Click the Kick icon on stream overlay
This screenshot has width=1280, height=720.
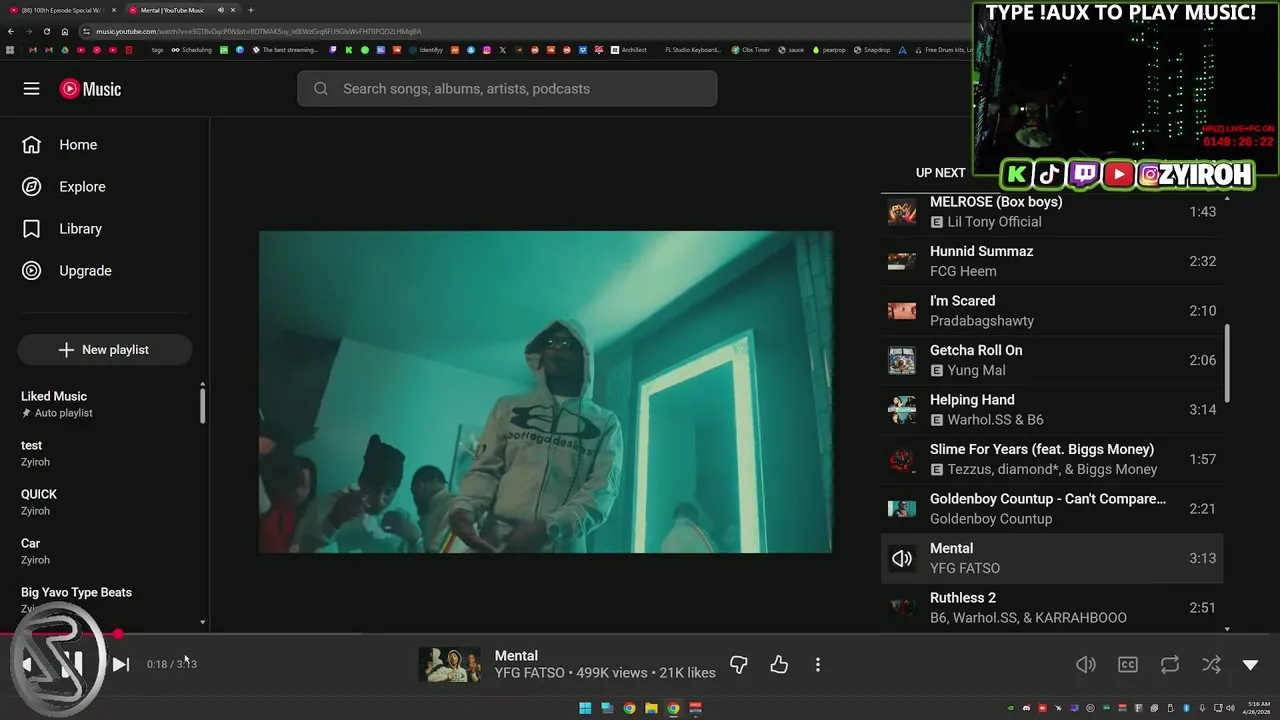point(1017,175)
